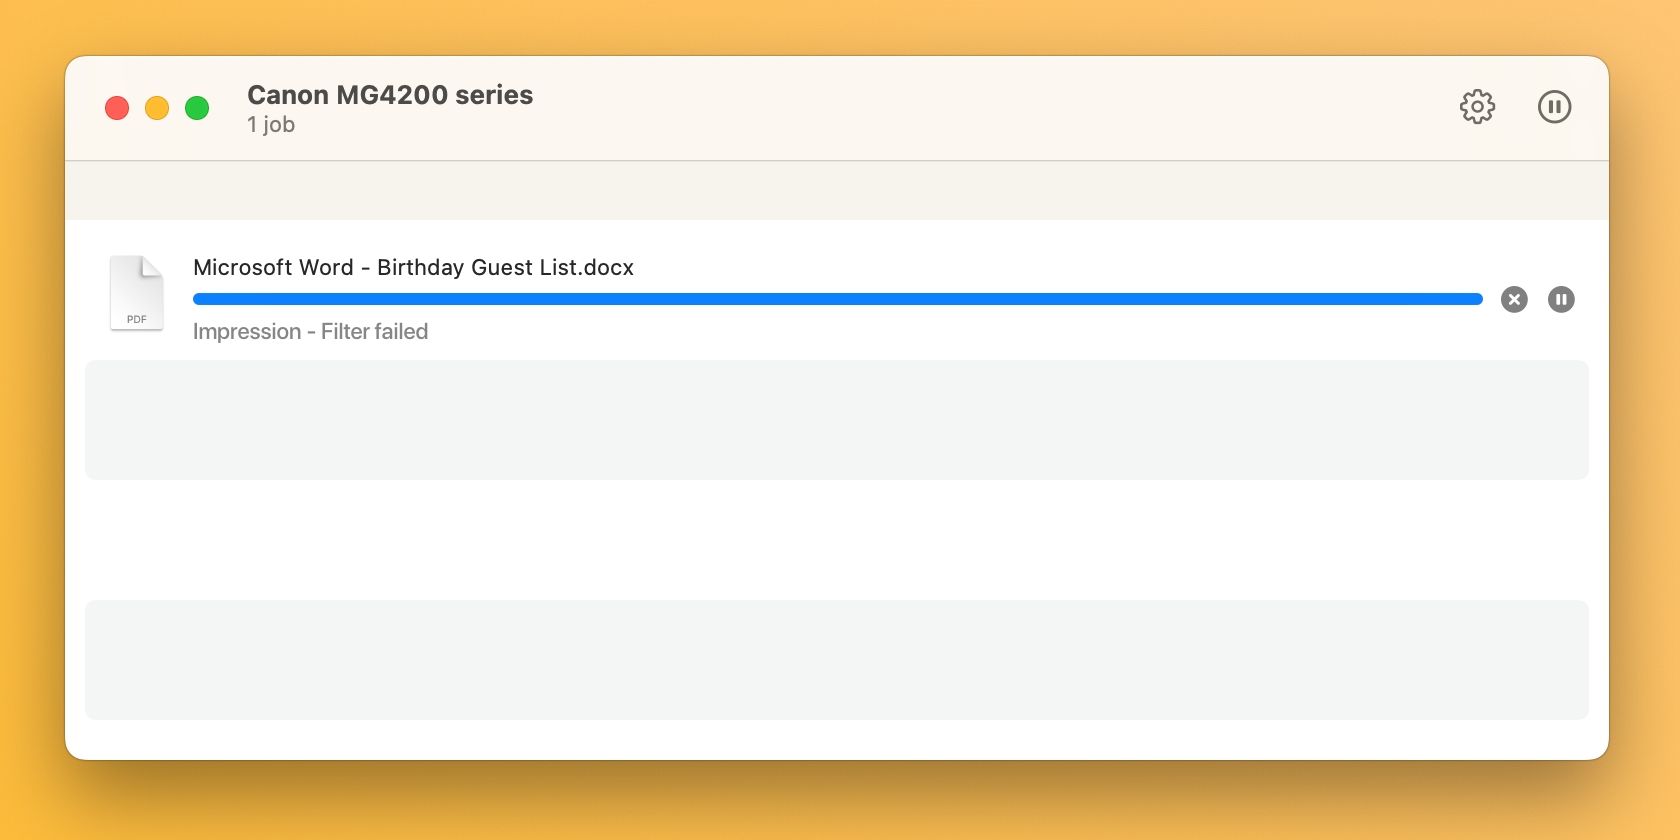Click the blue print progress bar
The width and height of the screenshot is (1680, 840).
838,298
